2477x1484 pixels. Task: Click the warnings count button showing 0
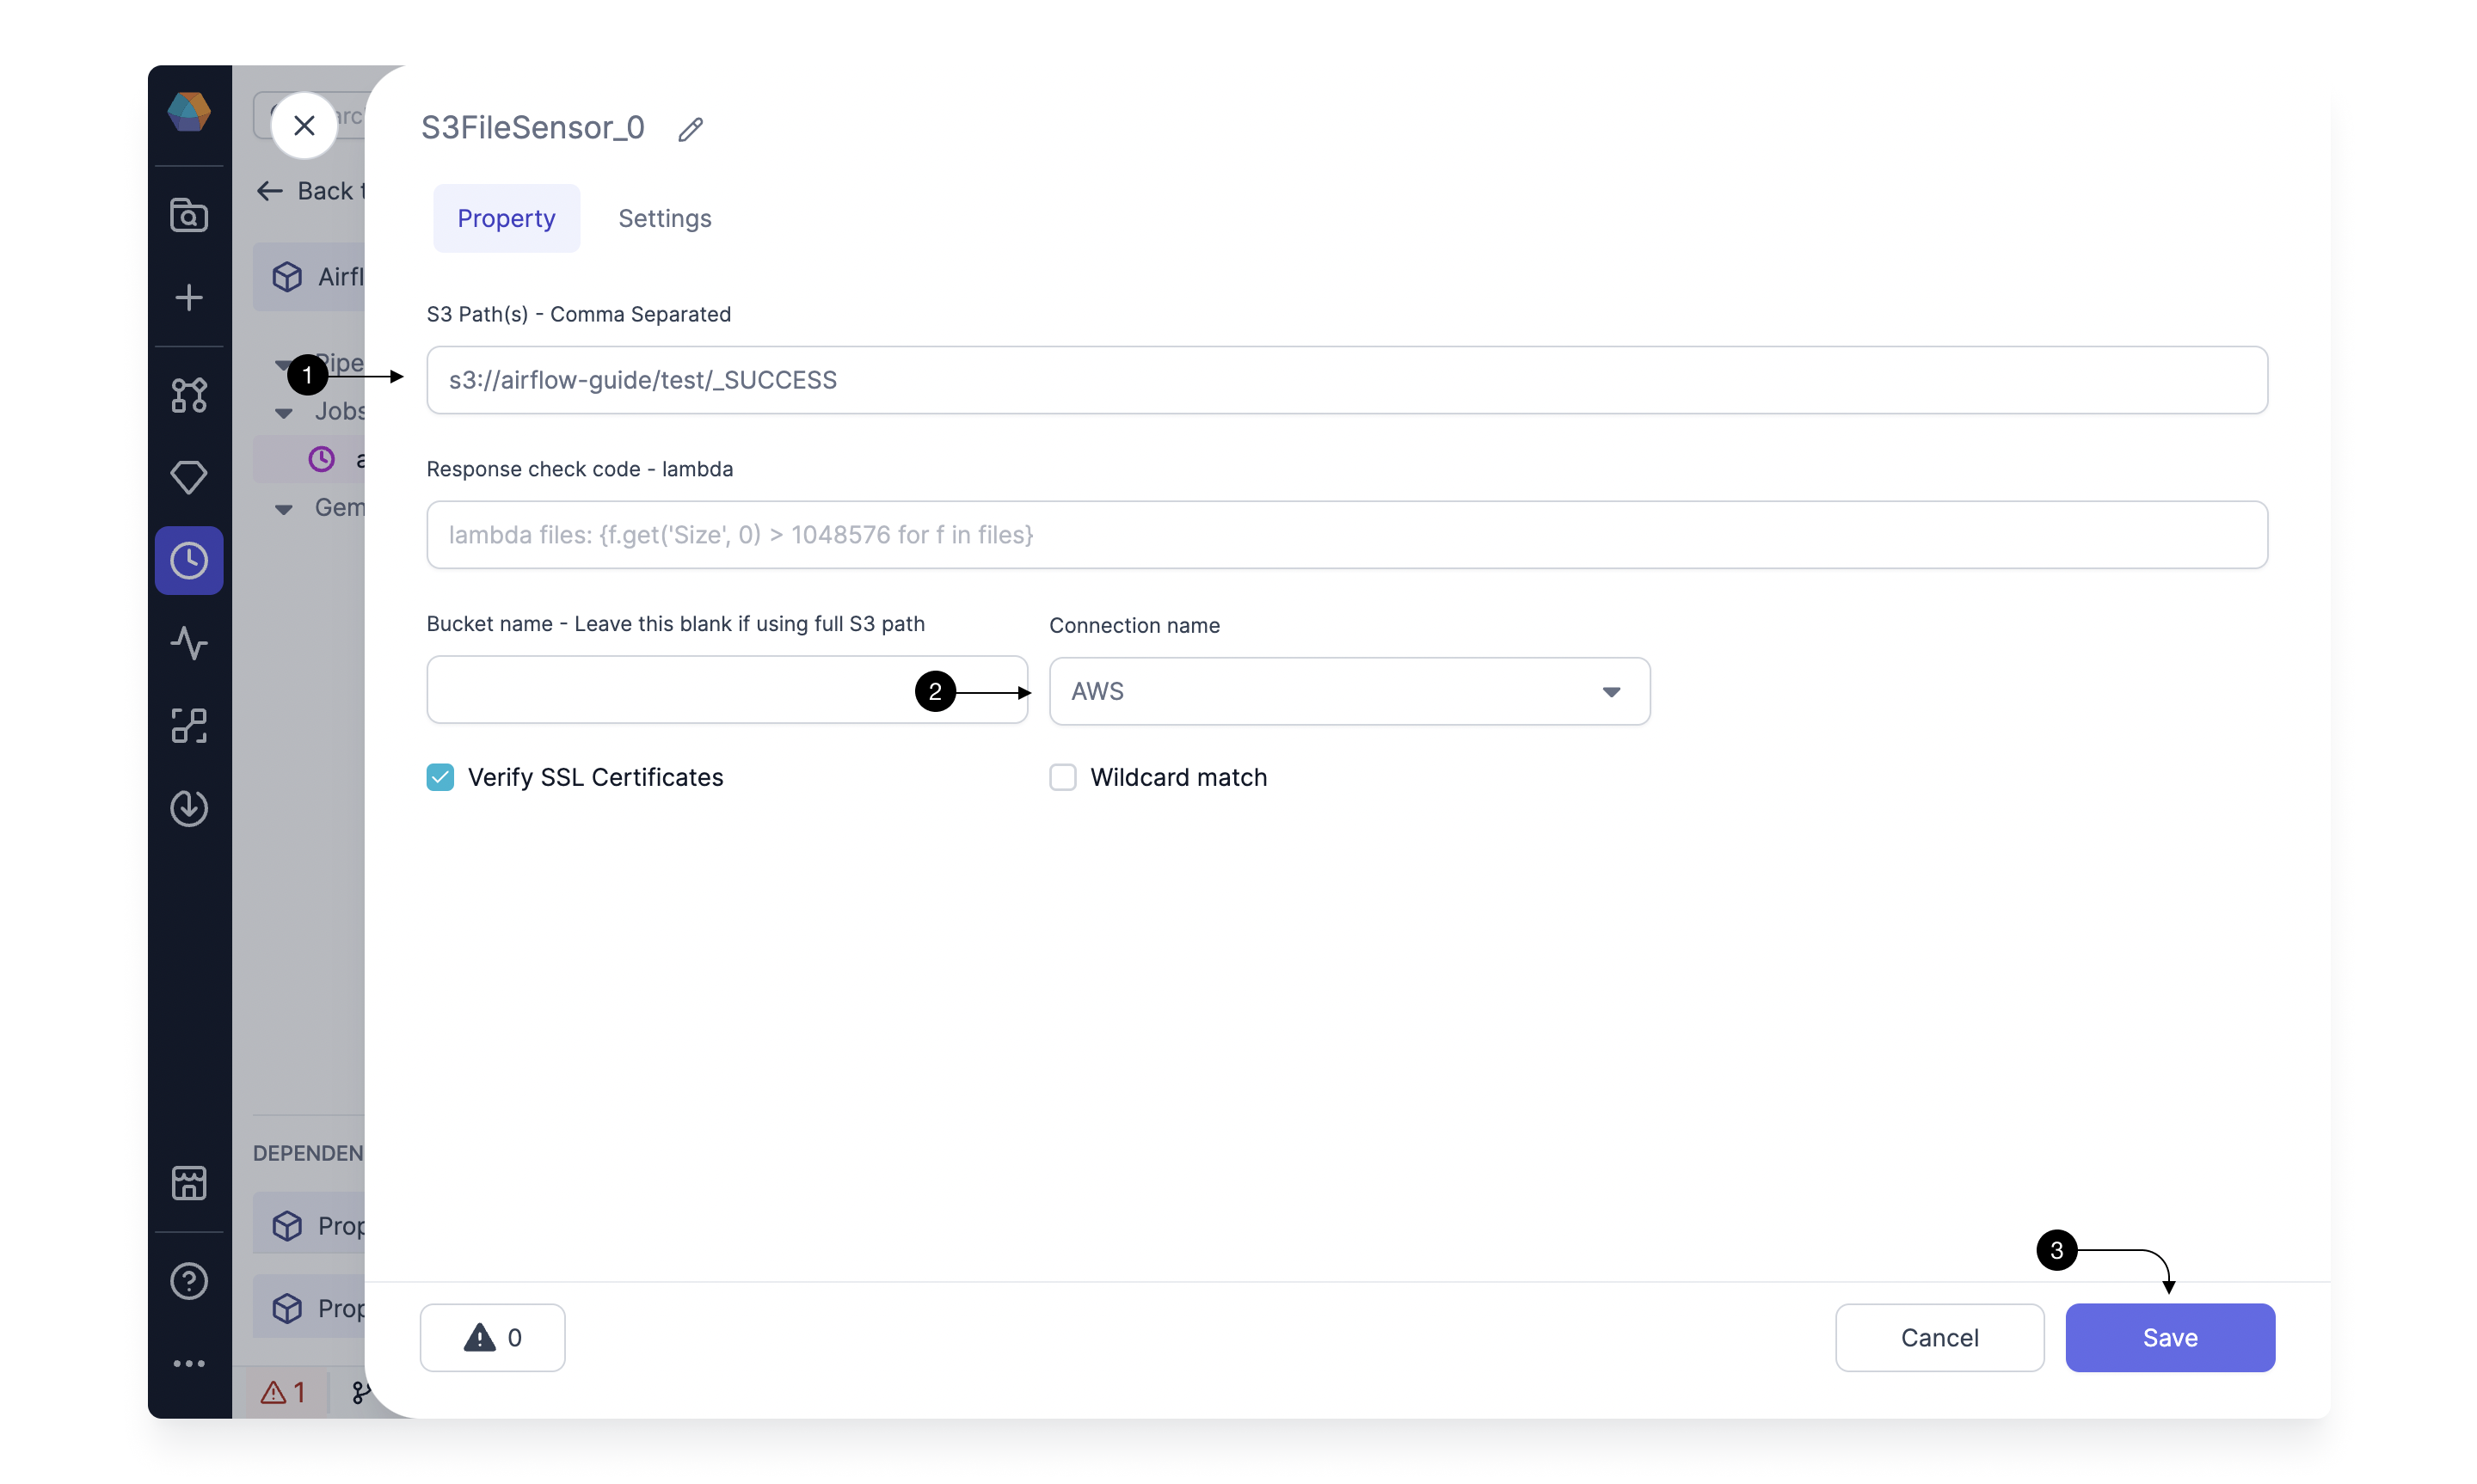[x=492, y=1337]
